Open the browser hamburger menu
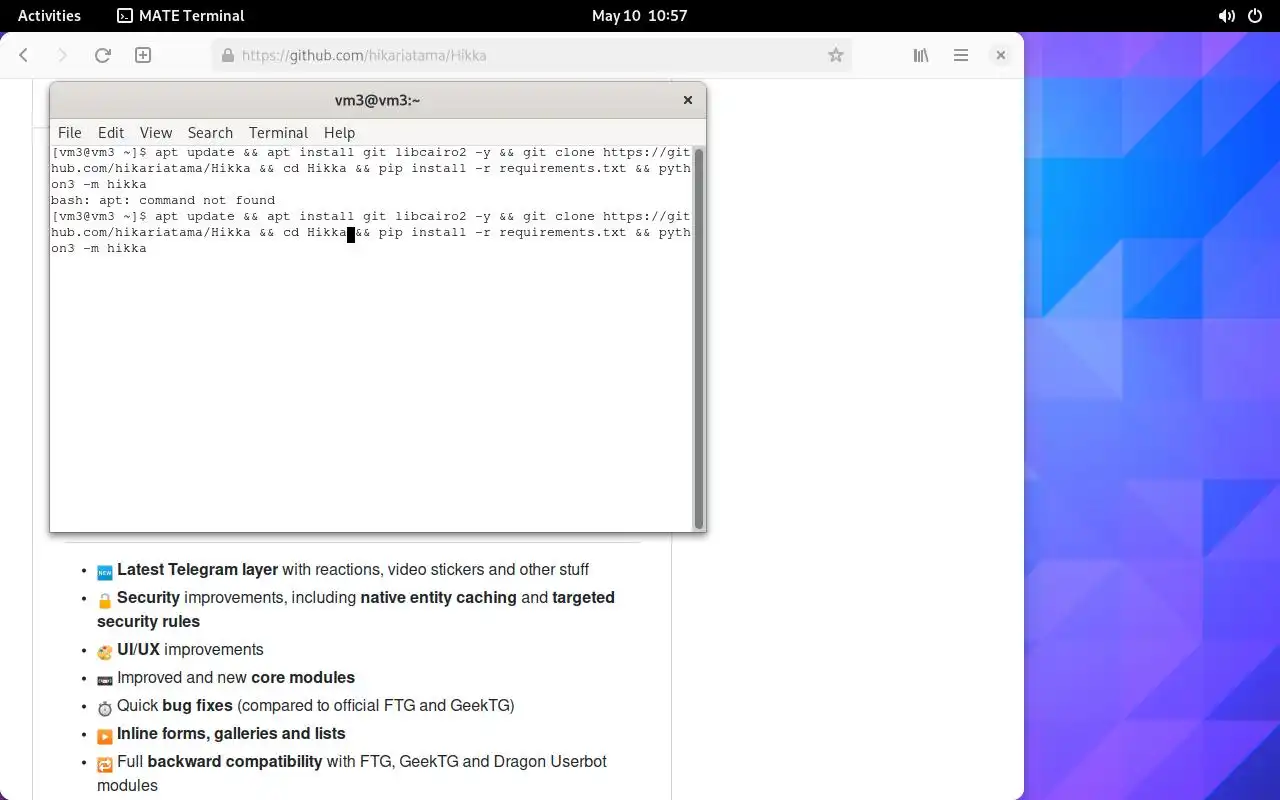Screen dimensions: 1280x800 [961, 56]
